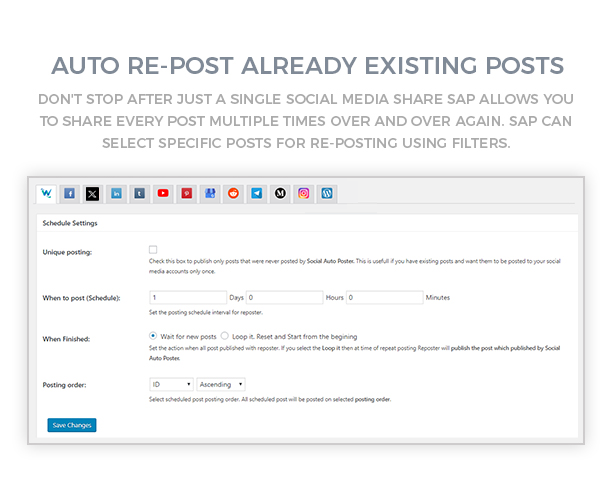Expand the Ascending order dropdown

[x=221, y=384]
